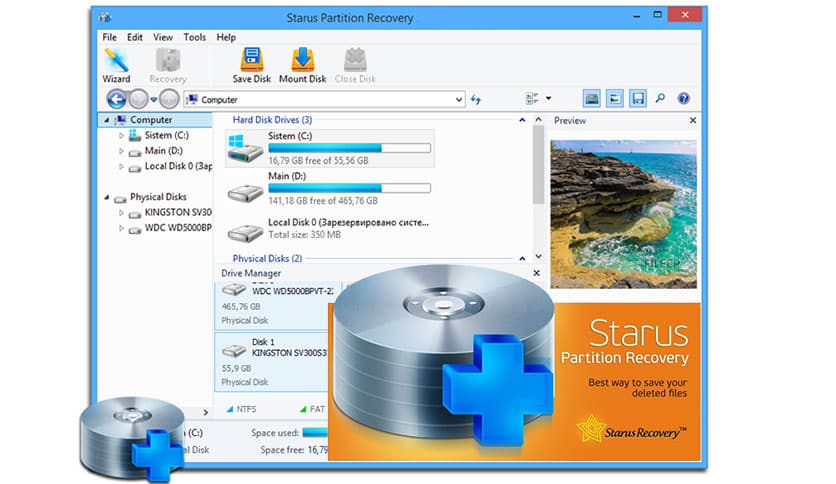Open help with the question mark icon
Screen dimensions: 836x484
[x=684, y=98]
